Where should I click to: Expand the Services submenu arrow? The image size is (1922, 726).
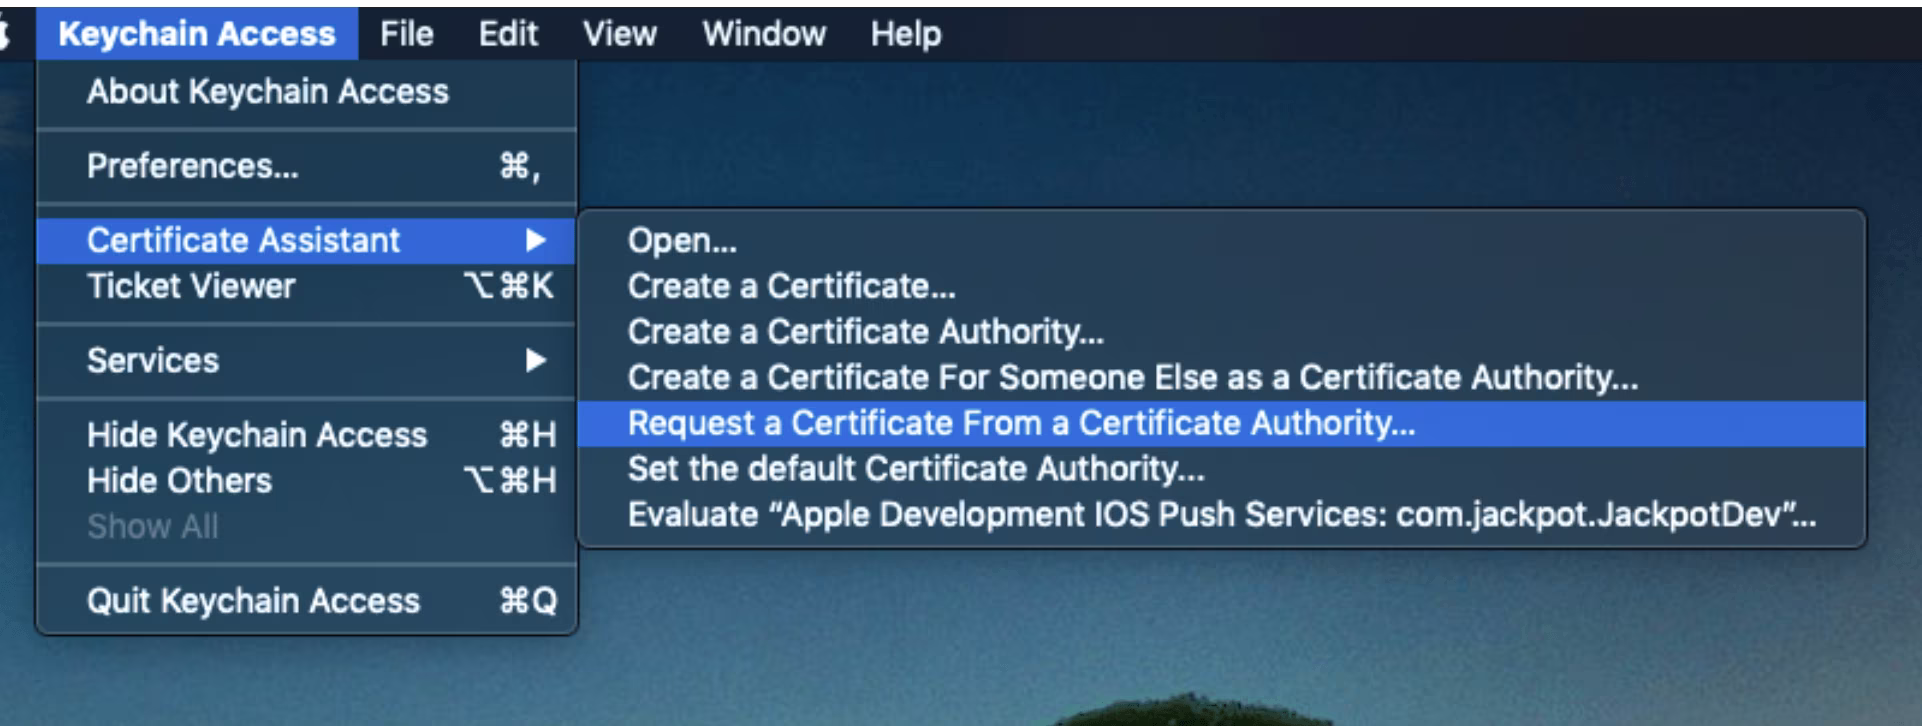pos(536,361)
